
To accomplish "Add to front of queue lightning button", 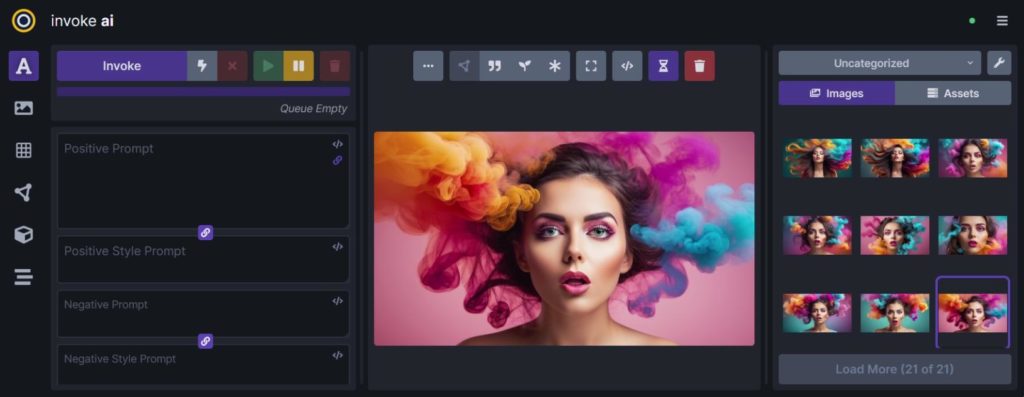I will click(x=202, y=66).
